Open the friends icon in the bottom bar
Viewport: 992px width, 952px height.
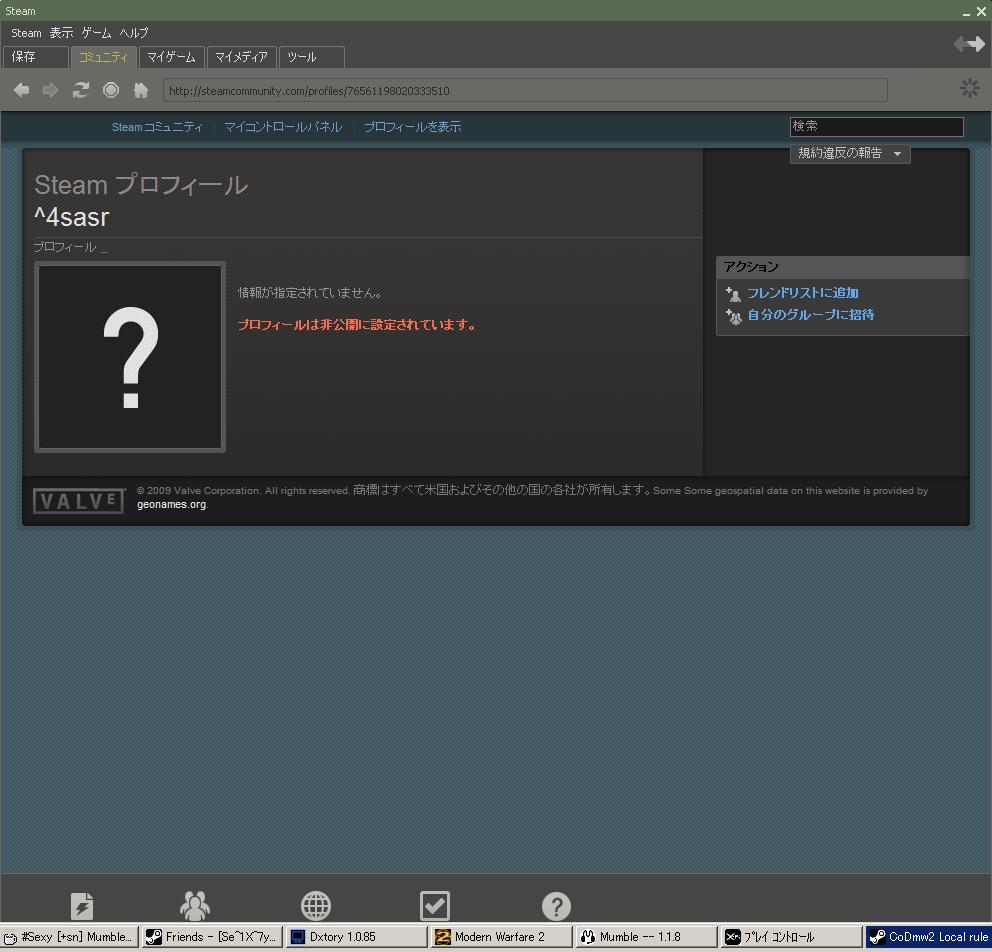195,906
